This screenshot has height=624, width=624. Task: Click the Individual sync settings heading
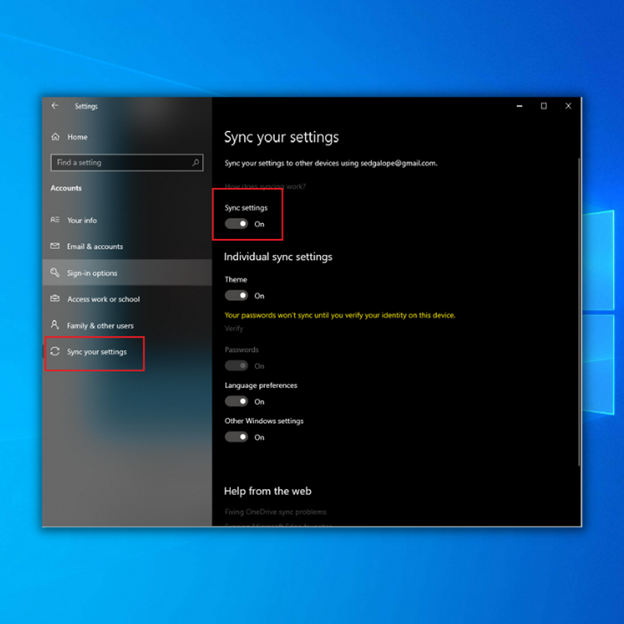pyautogui.click(x=278, y=257)
